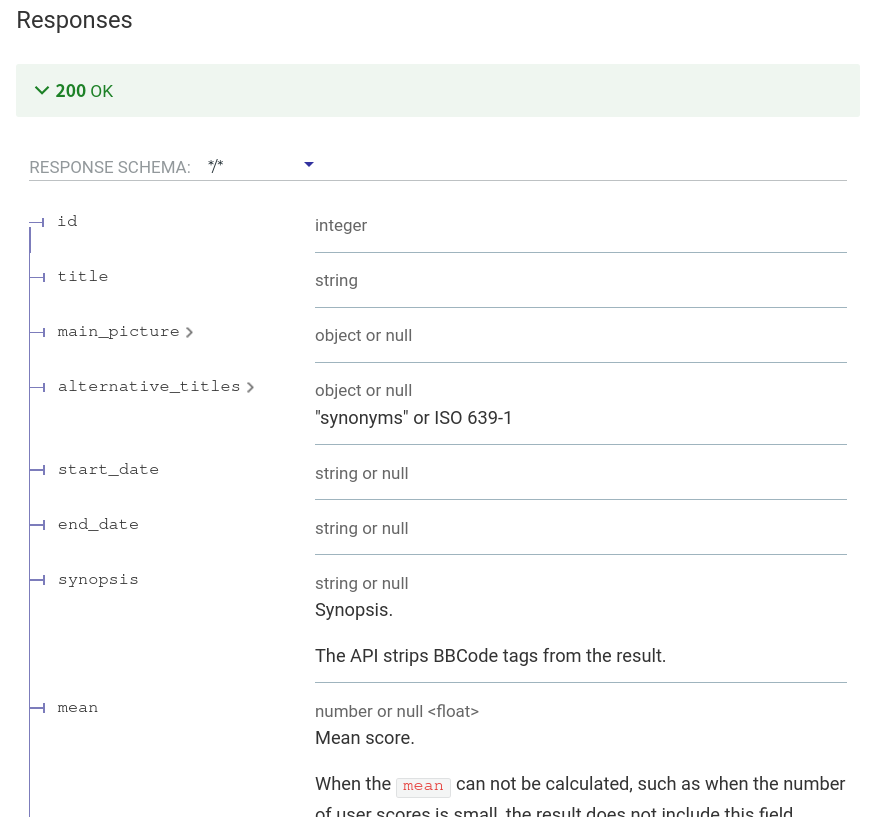Collapse the 200 OK response section
This screenshot has width=882, height=817.
point(438,91)
